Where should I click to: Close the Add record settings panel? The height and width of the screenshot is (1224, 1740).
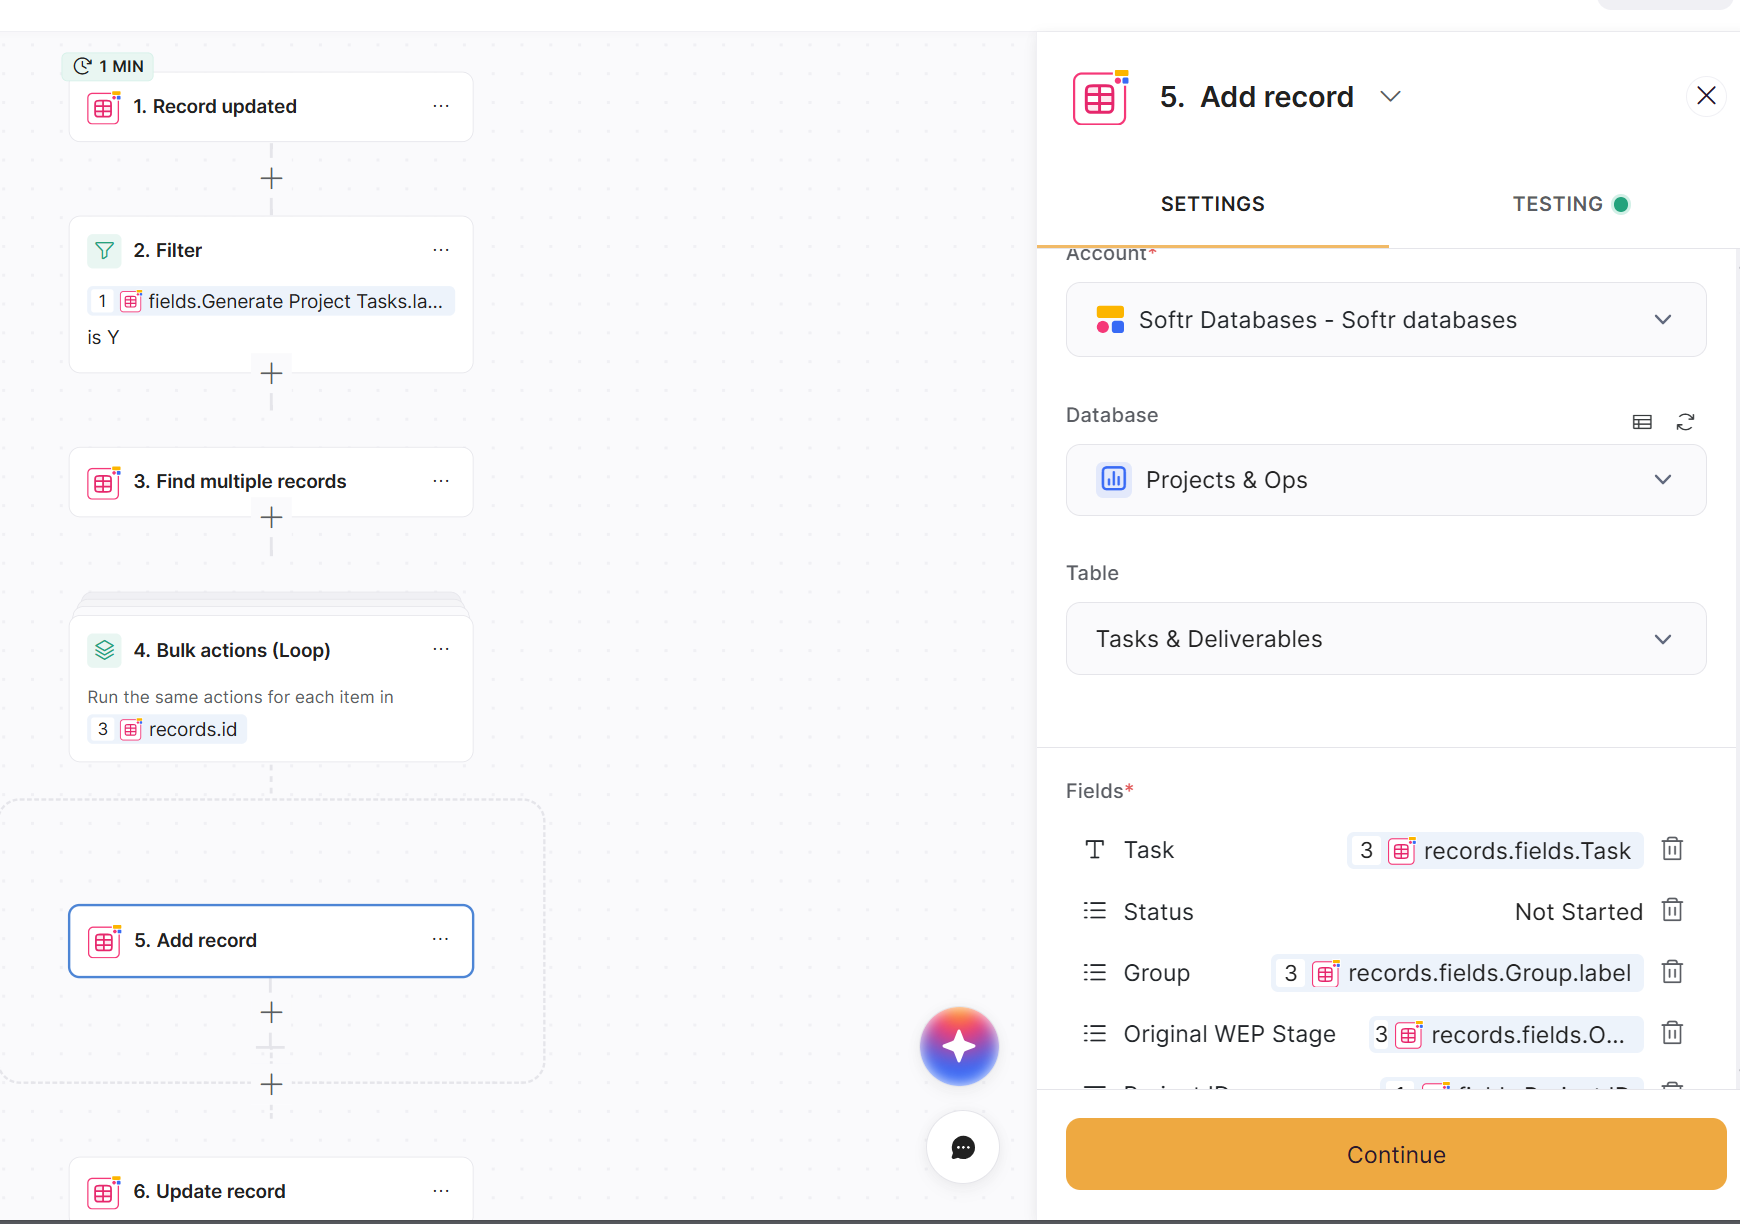point(1706,96)
